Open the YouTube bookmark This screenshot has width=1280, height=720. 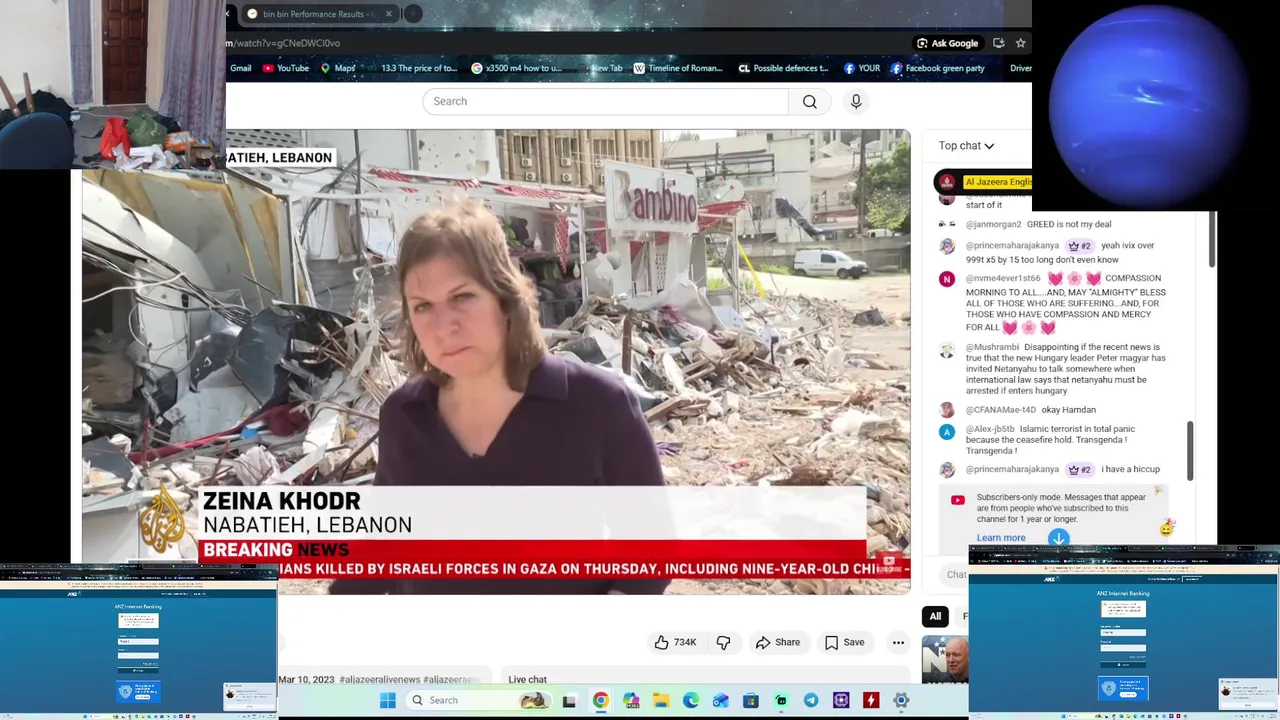click(286, 68)
